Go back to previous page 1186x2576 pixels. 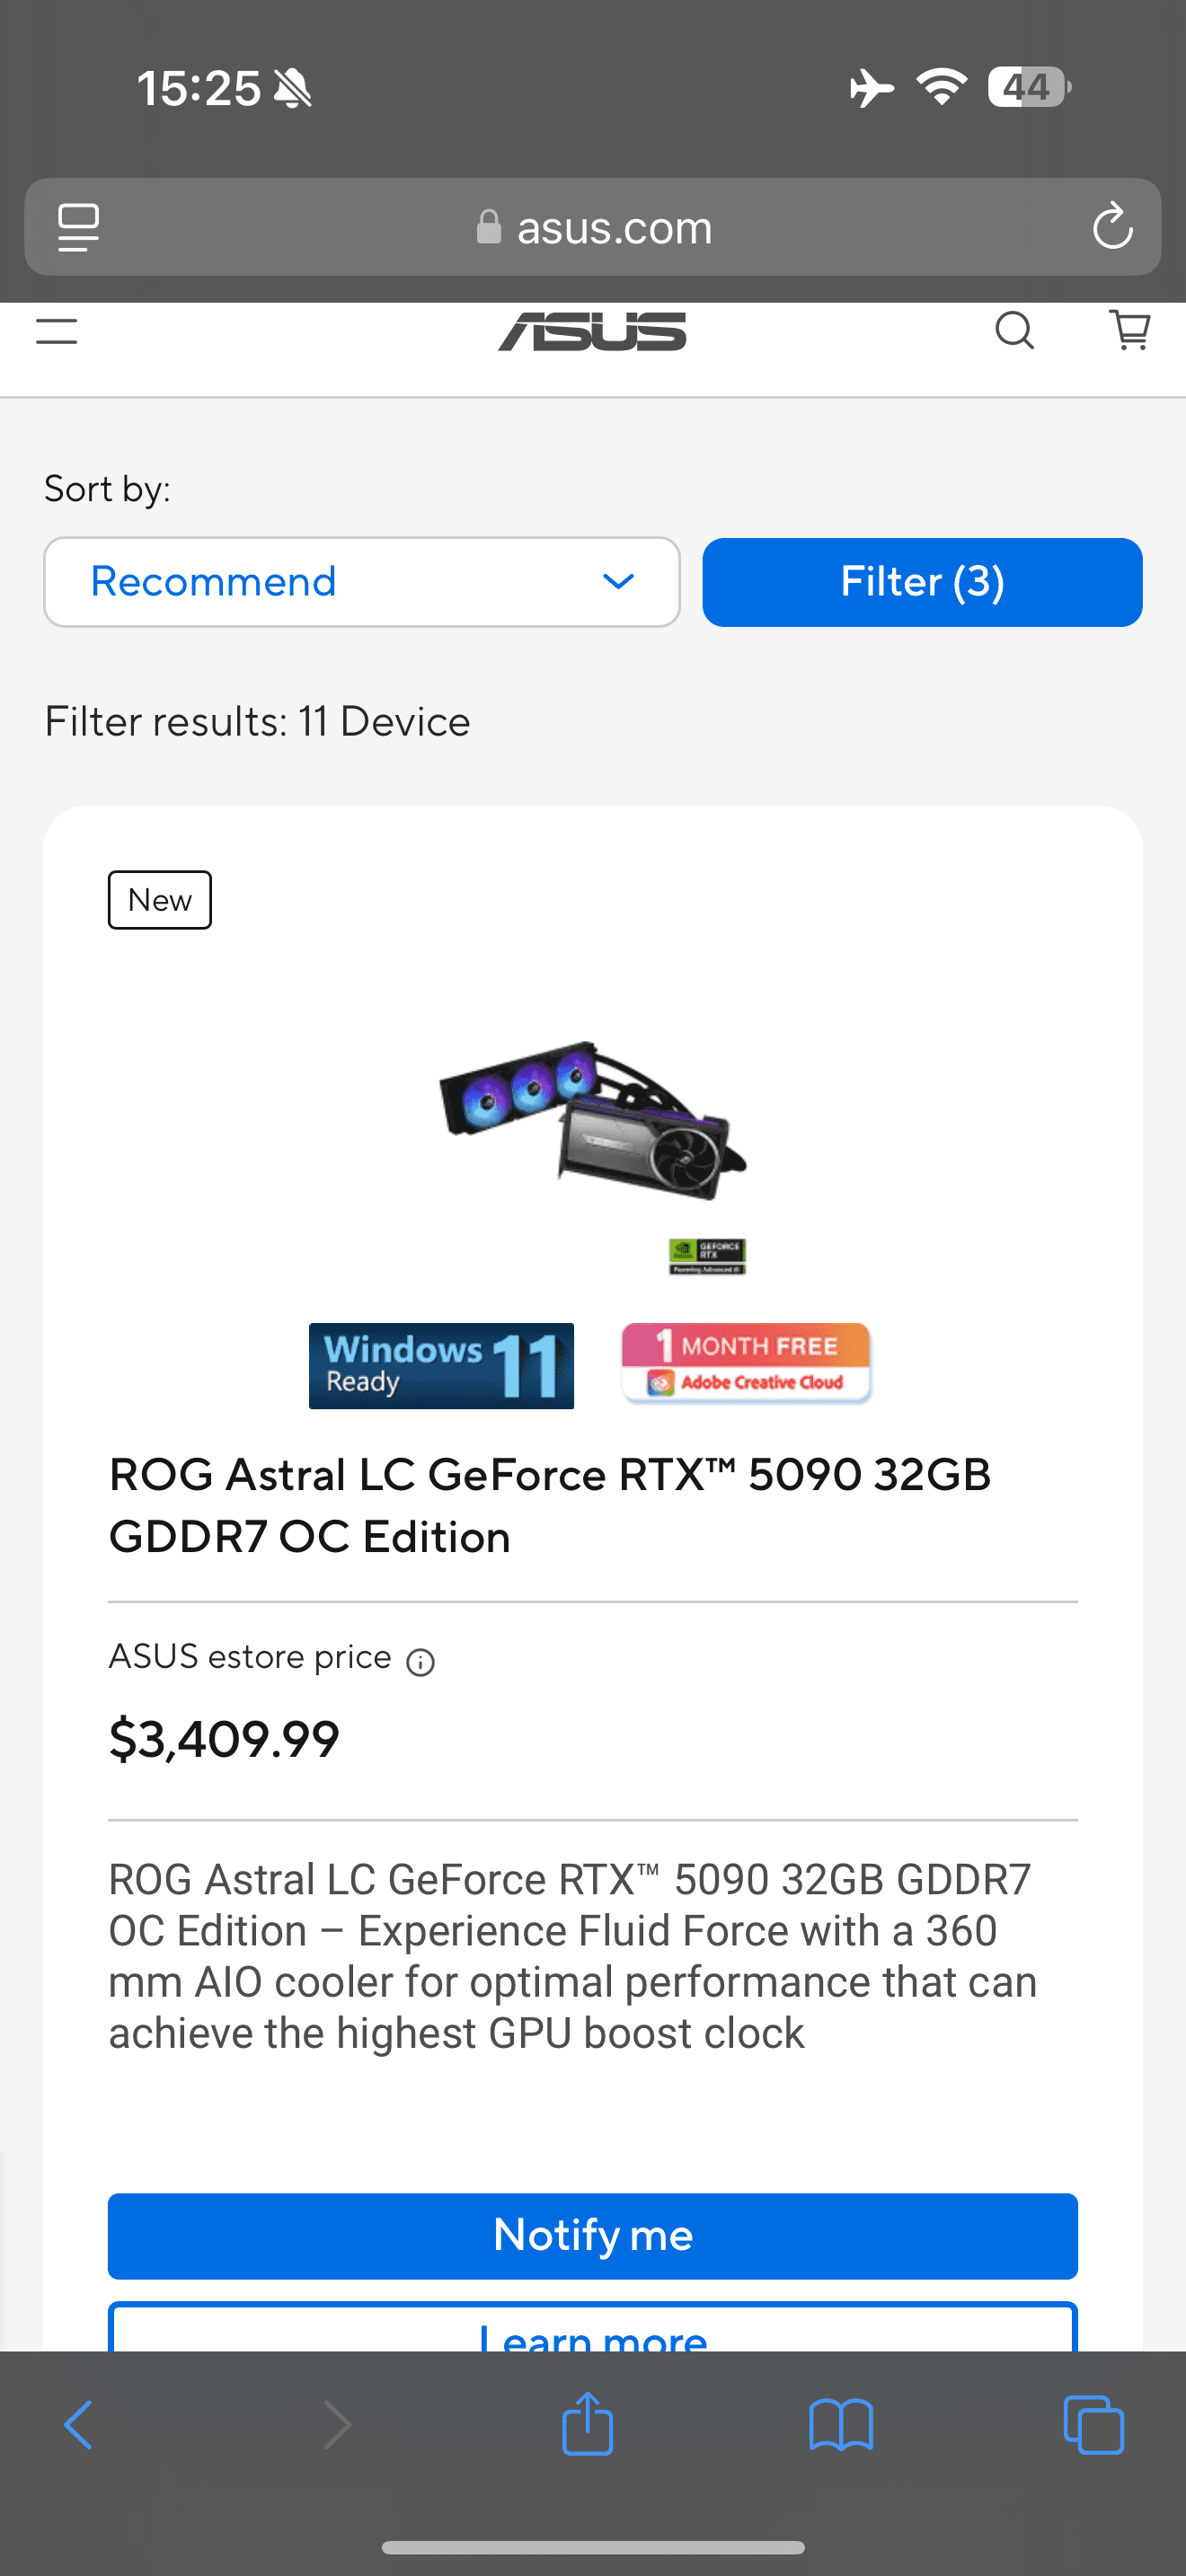[x=78, y=2425]
